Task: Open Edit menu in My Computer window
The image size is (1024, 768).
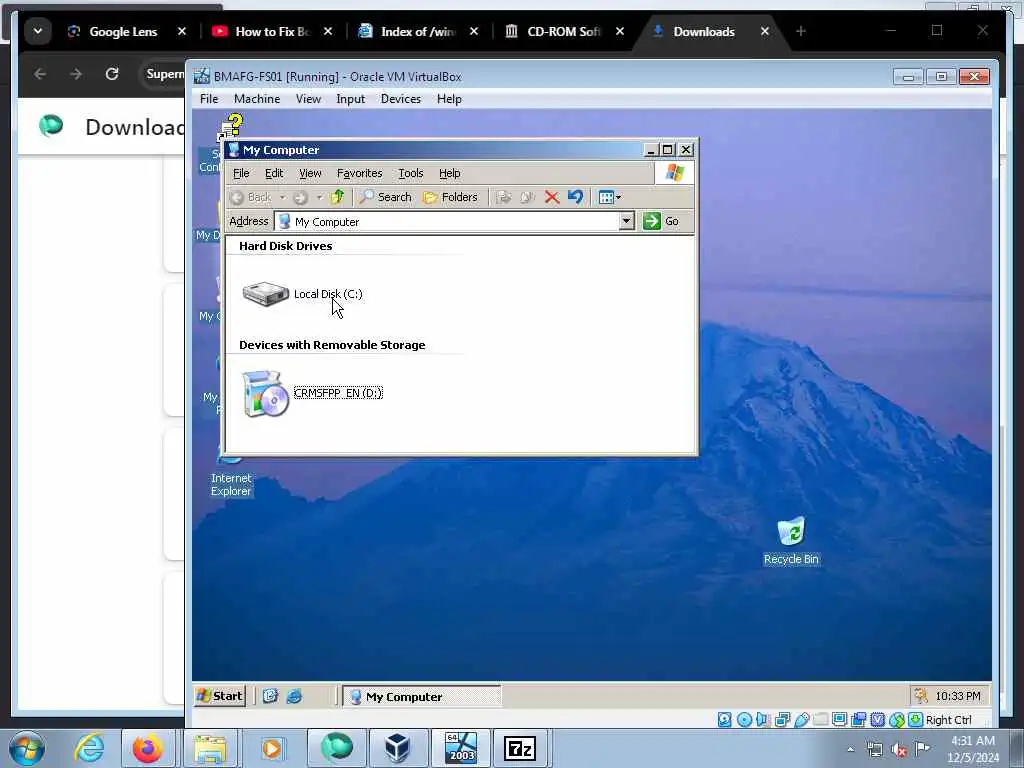Action: point(274,173)
